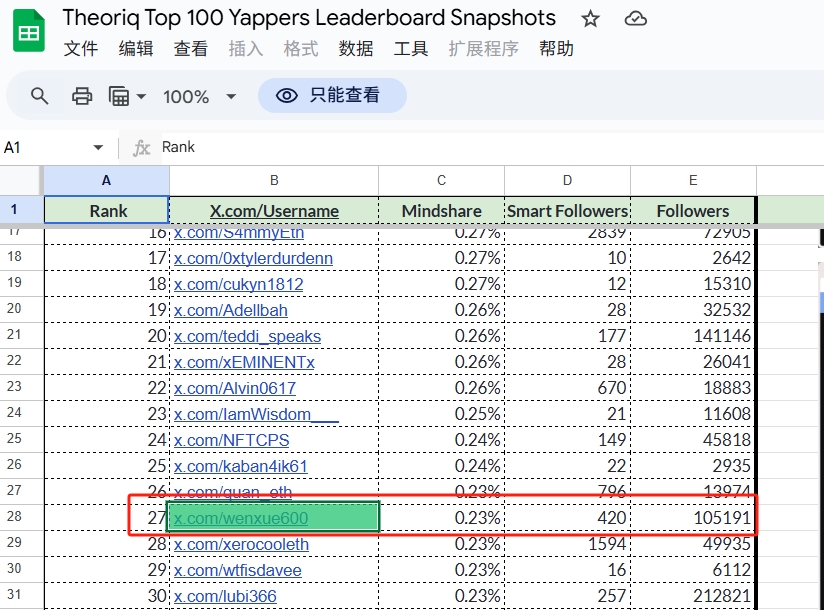Open link x.com/wtfisdavee
Screen dimensions: 824x610
point(238,571)
